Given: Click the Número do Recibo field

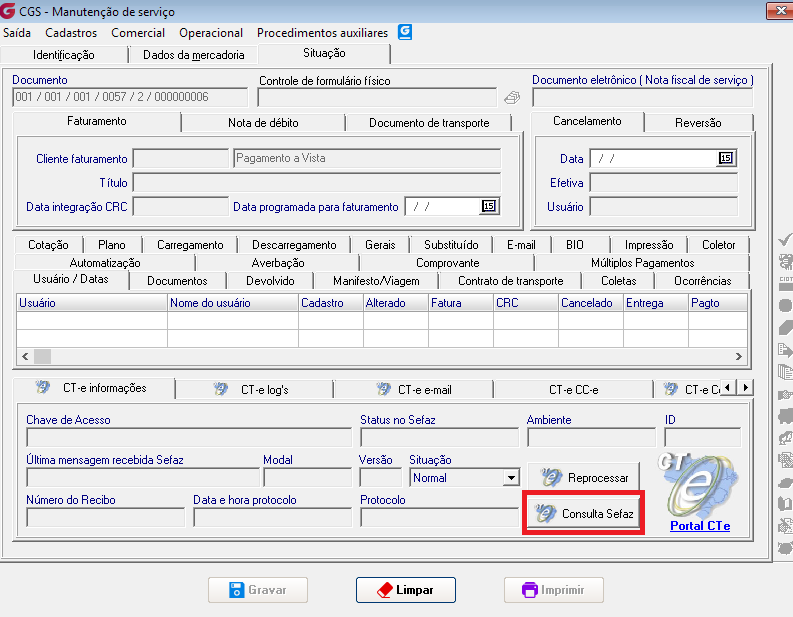Looking at the screenshot, I should click(x=106, y=517).
